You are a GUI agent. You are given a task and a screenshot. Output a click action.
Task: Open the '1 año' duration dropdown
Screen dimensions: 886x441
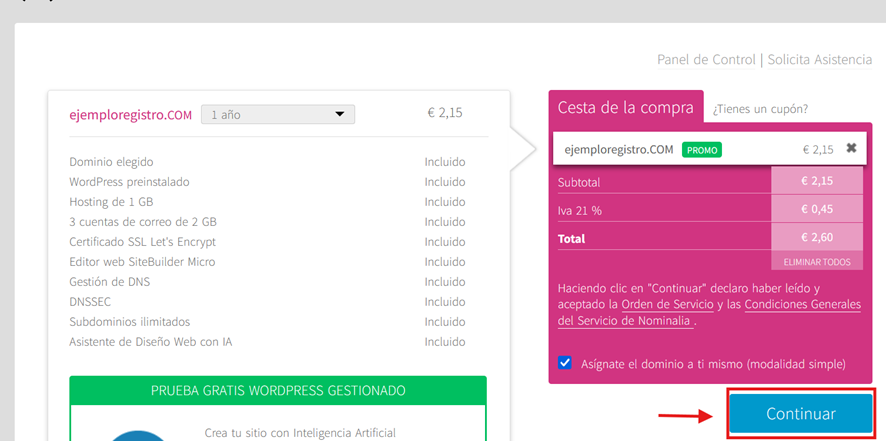click(277, 115)
